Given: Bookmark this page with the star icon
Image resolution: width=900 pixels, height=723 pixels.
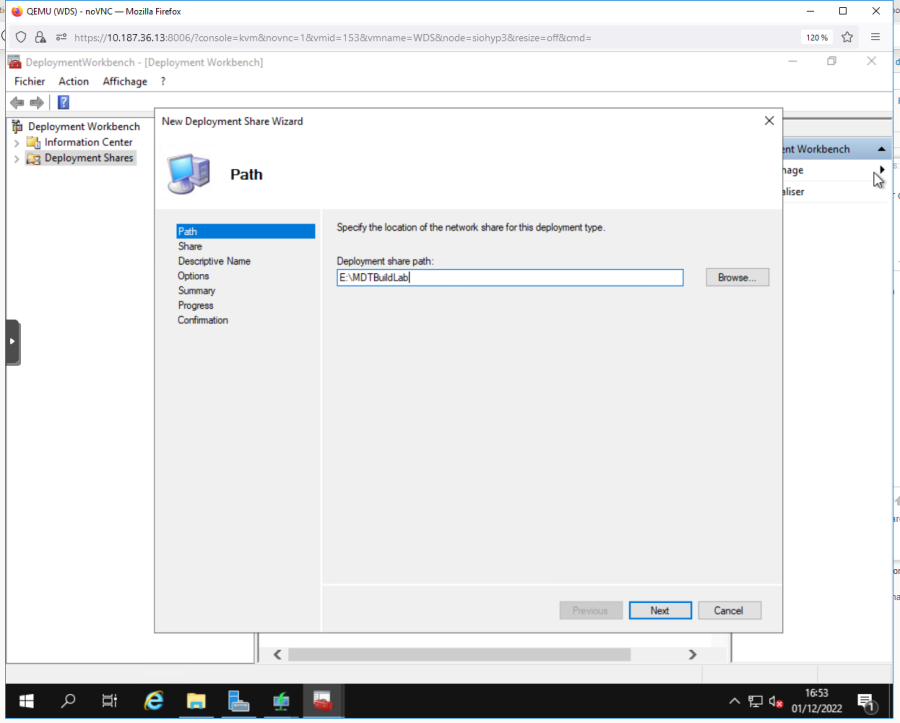Looking at the screenshot, I should (847, 37).
